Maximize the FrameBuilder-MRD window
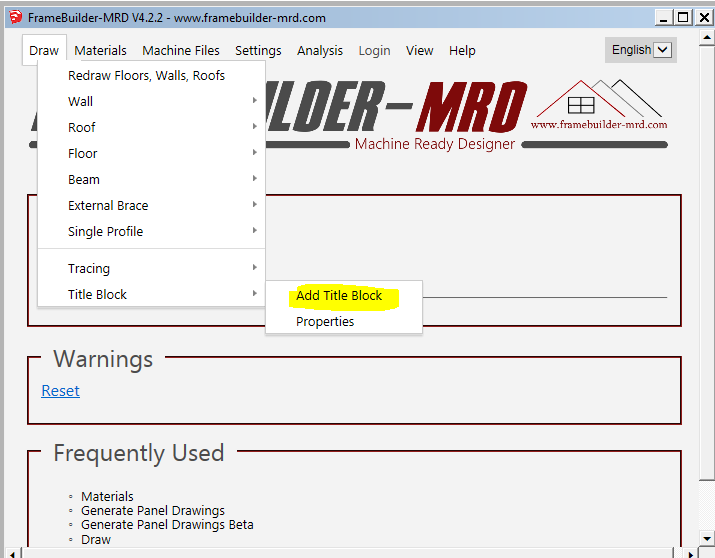This screenshot has height=558, width=715. (683, 18)
